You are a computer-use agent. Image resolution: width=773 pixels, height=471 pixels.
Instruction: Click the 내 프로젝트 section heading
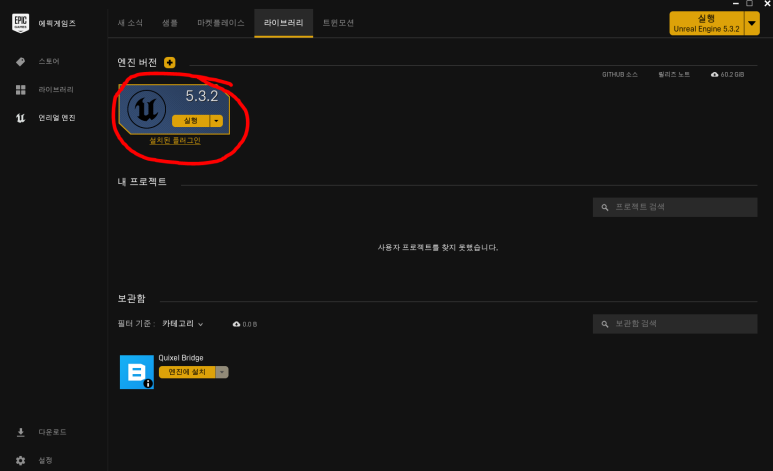[x=142, y=181]
